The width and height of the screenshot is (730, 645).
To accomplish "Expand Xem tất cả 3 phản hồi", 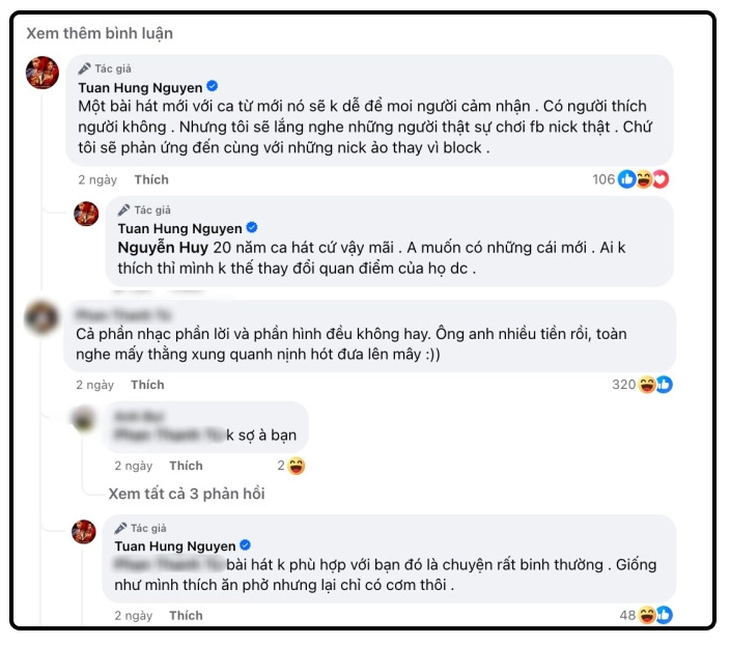I will coord(187,494).
